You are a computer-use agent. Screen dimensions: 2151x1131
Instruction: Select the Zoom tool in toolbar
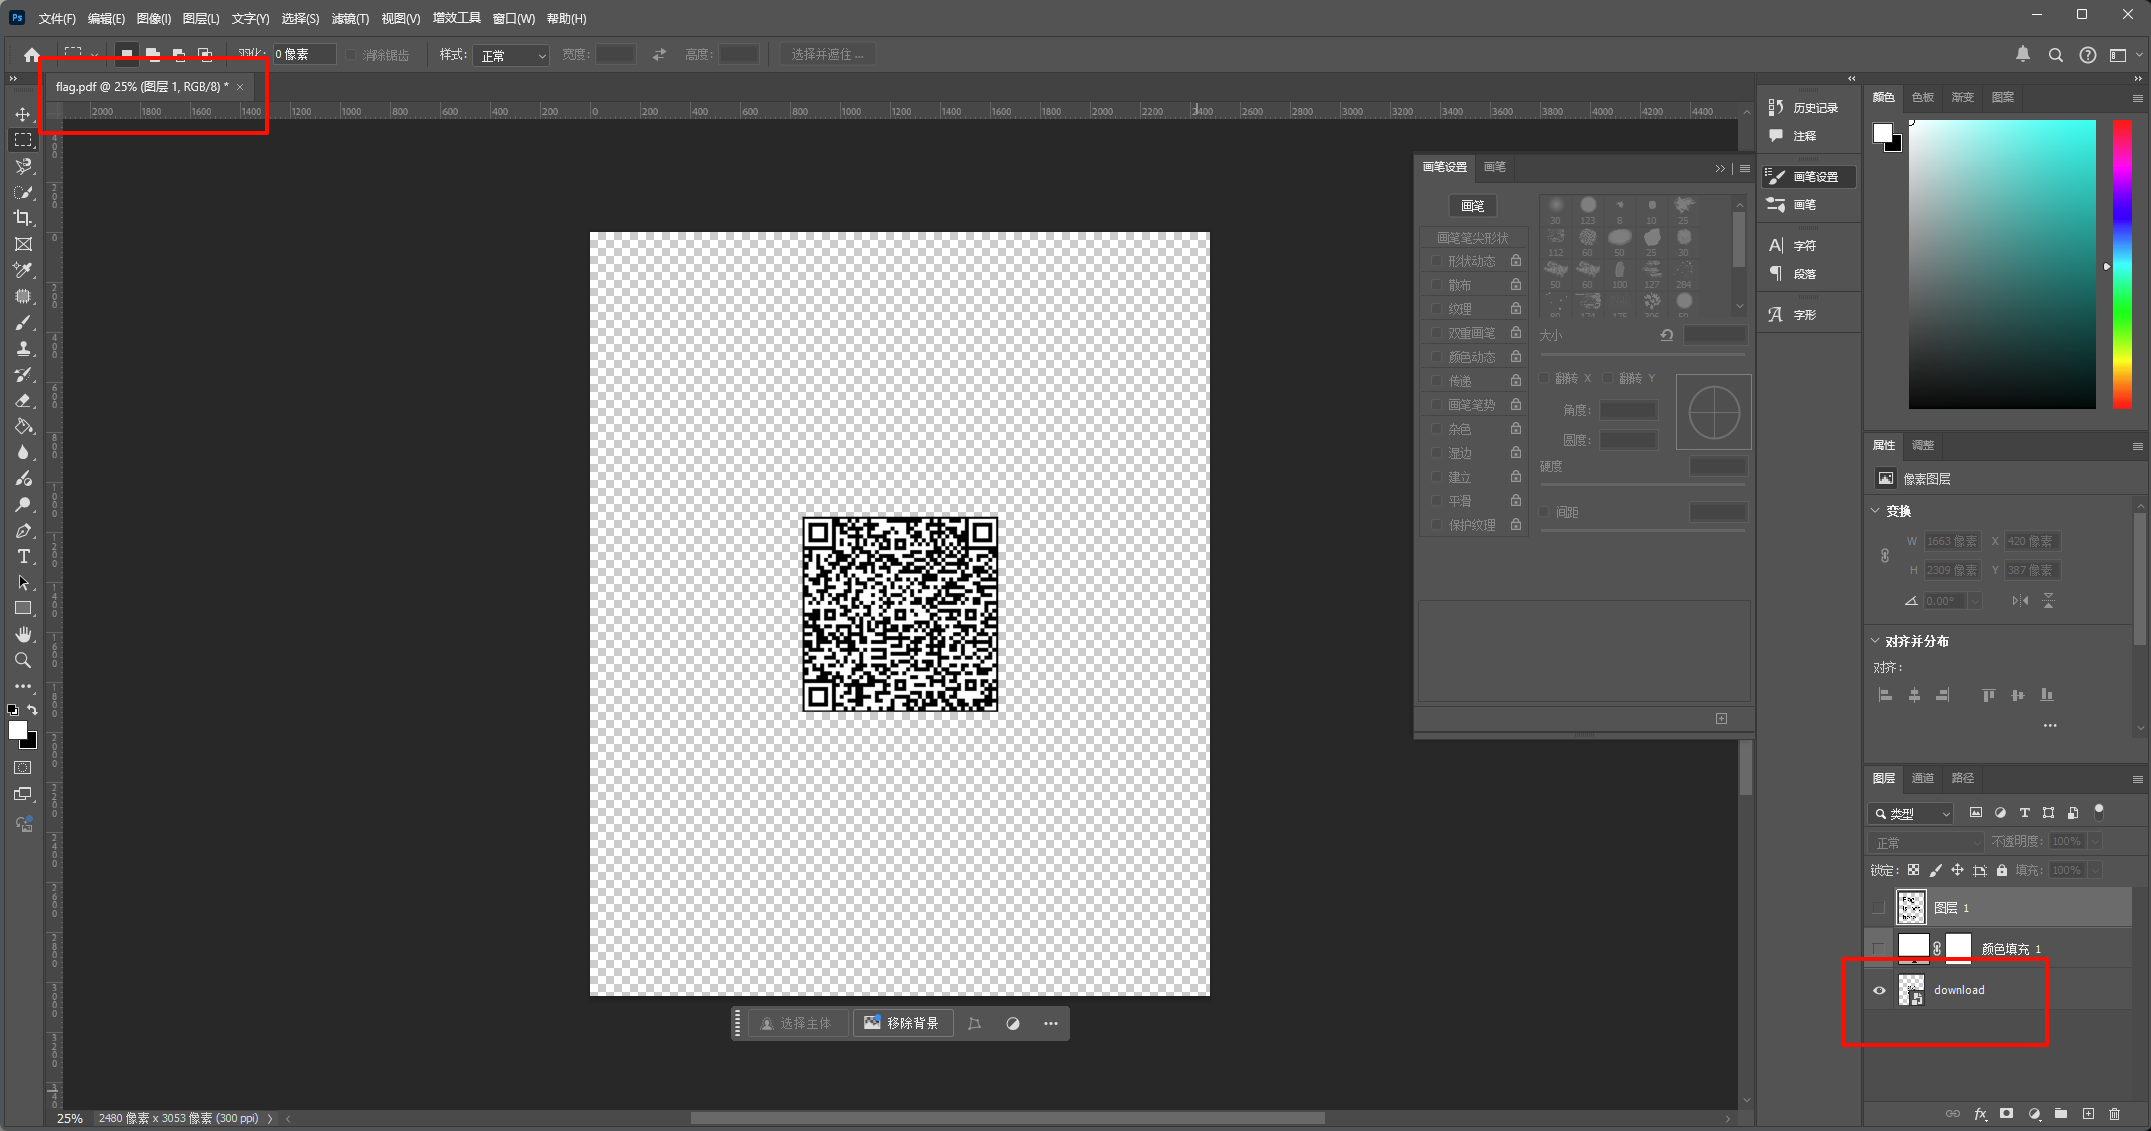23,660
